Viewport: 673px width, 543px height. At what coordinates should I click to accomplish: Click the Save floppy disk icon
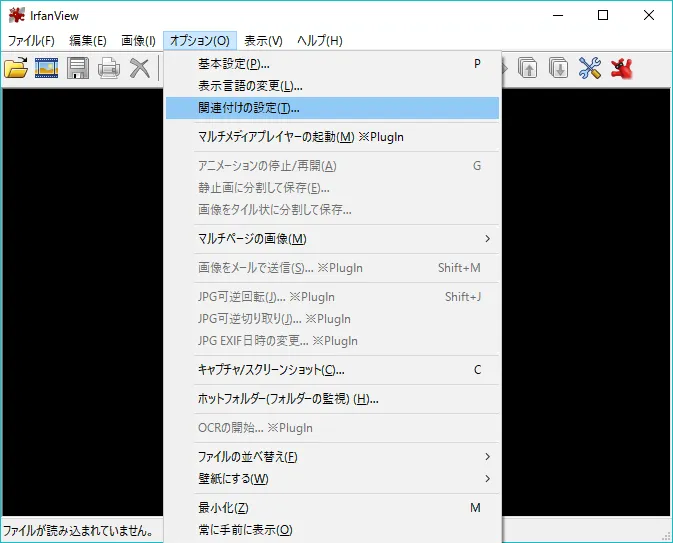78,68
